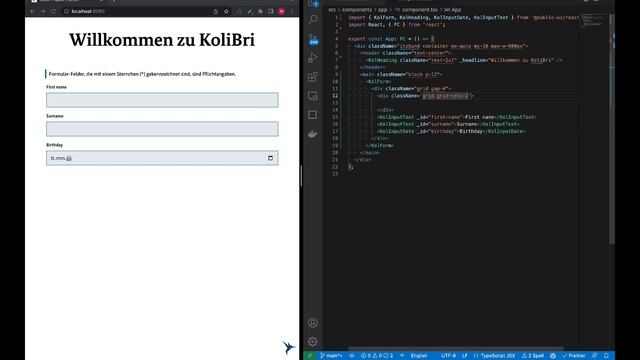Open the Extensions view
This screenshot has height=360, width=640.
click(x=313, y=77)
